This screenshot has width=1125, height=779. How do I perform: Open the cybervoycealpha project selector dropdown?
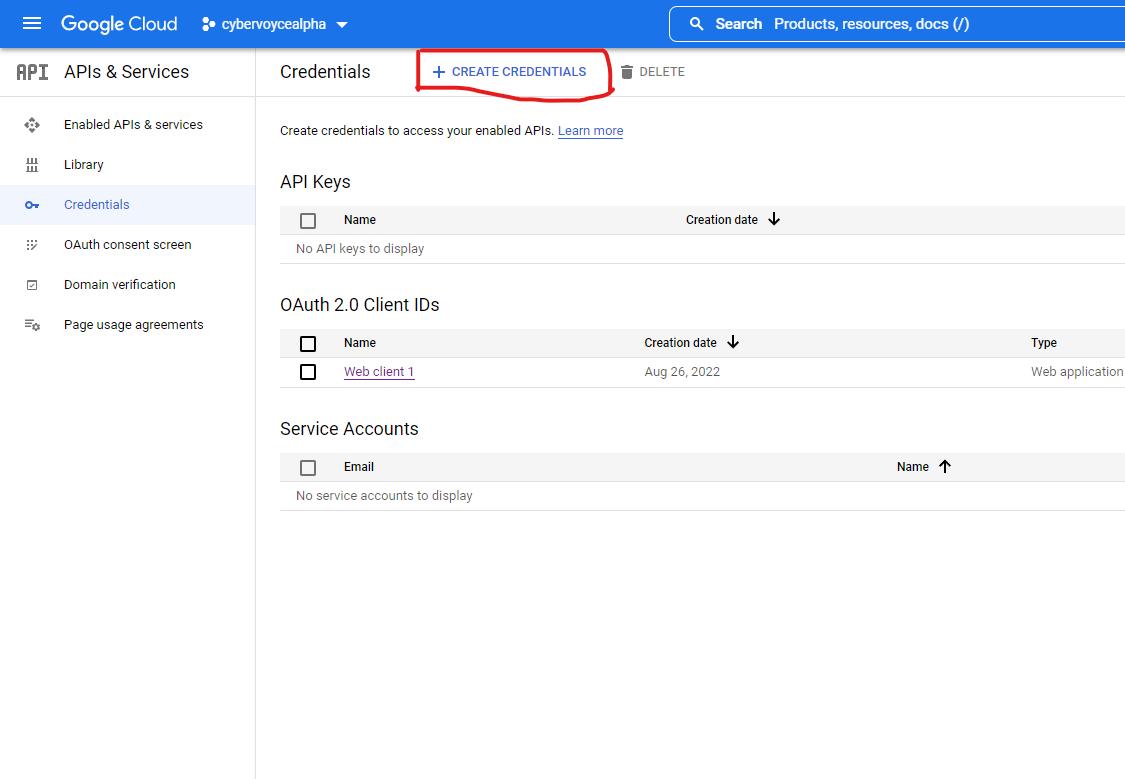click(x=275, y=24)
